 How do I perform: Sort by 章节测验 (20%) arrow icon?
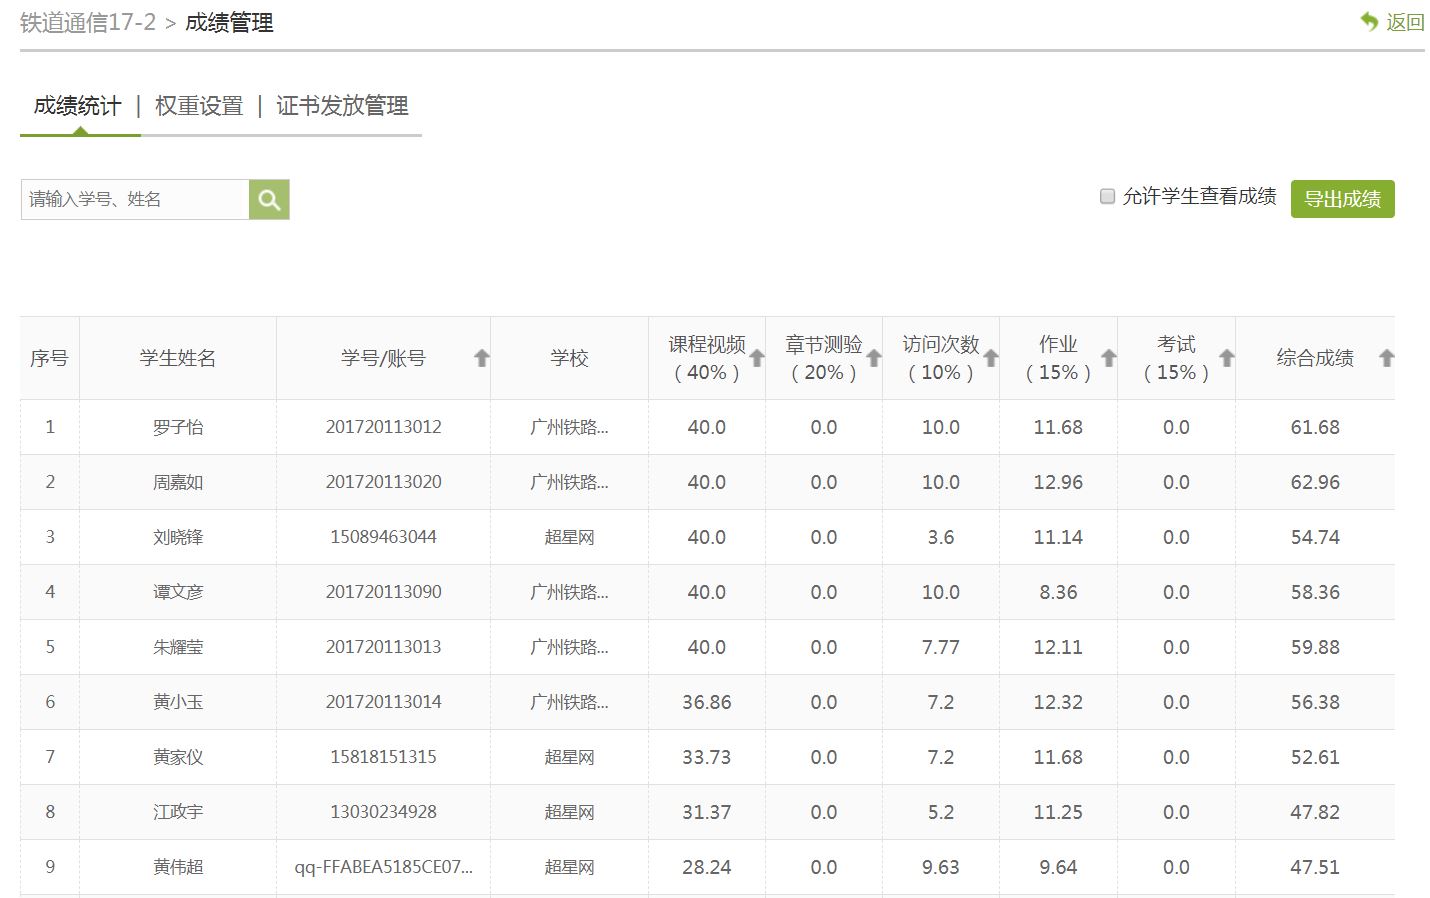874,358
